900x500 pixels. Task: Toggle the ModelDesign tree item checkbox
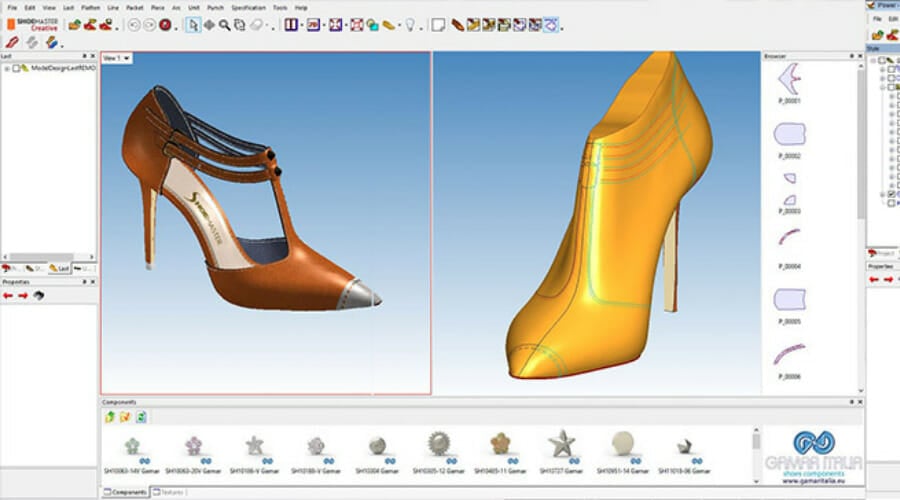16,68
